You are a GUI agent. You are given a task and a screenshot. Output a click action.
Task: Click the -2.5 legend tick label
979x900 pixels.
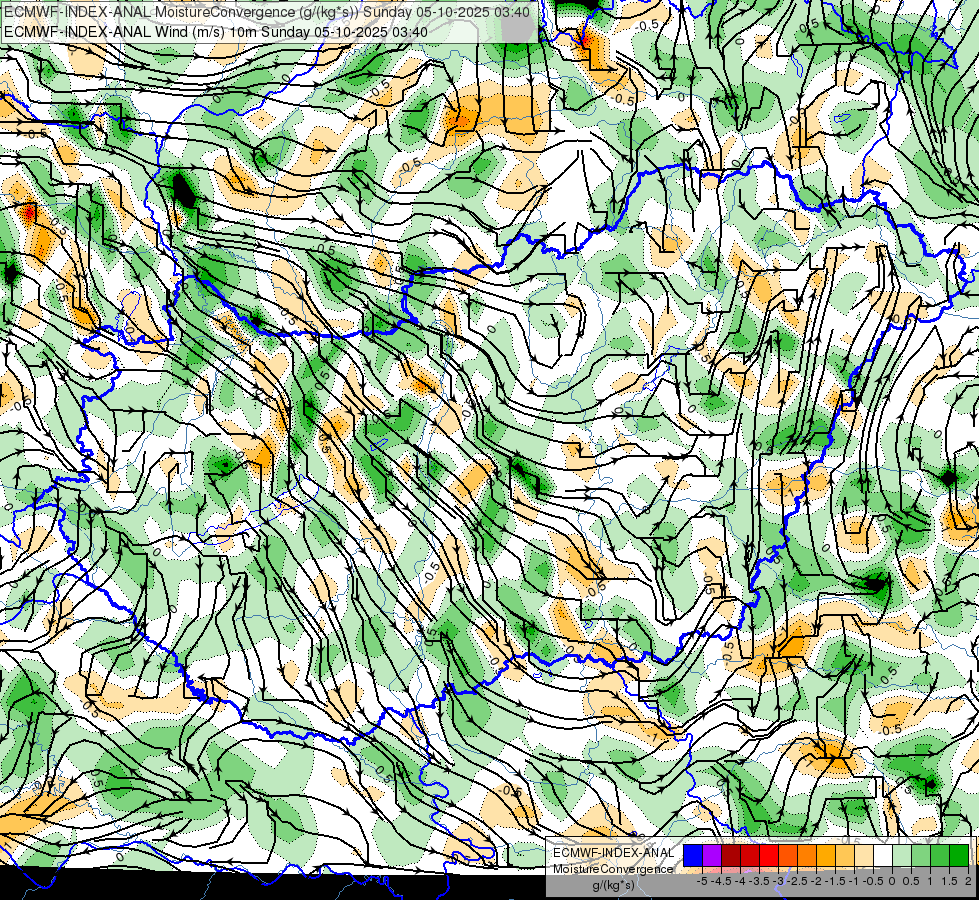point(797,881)
